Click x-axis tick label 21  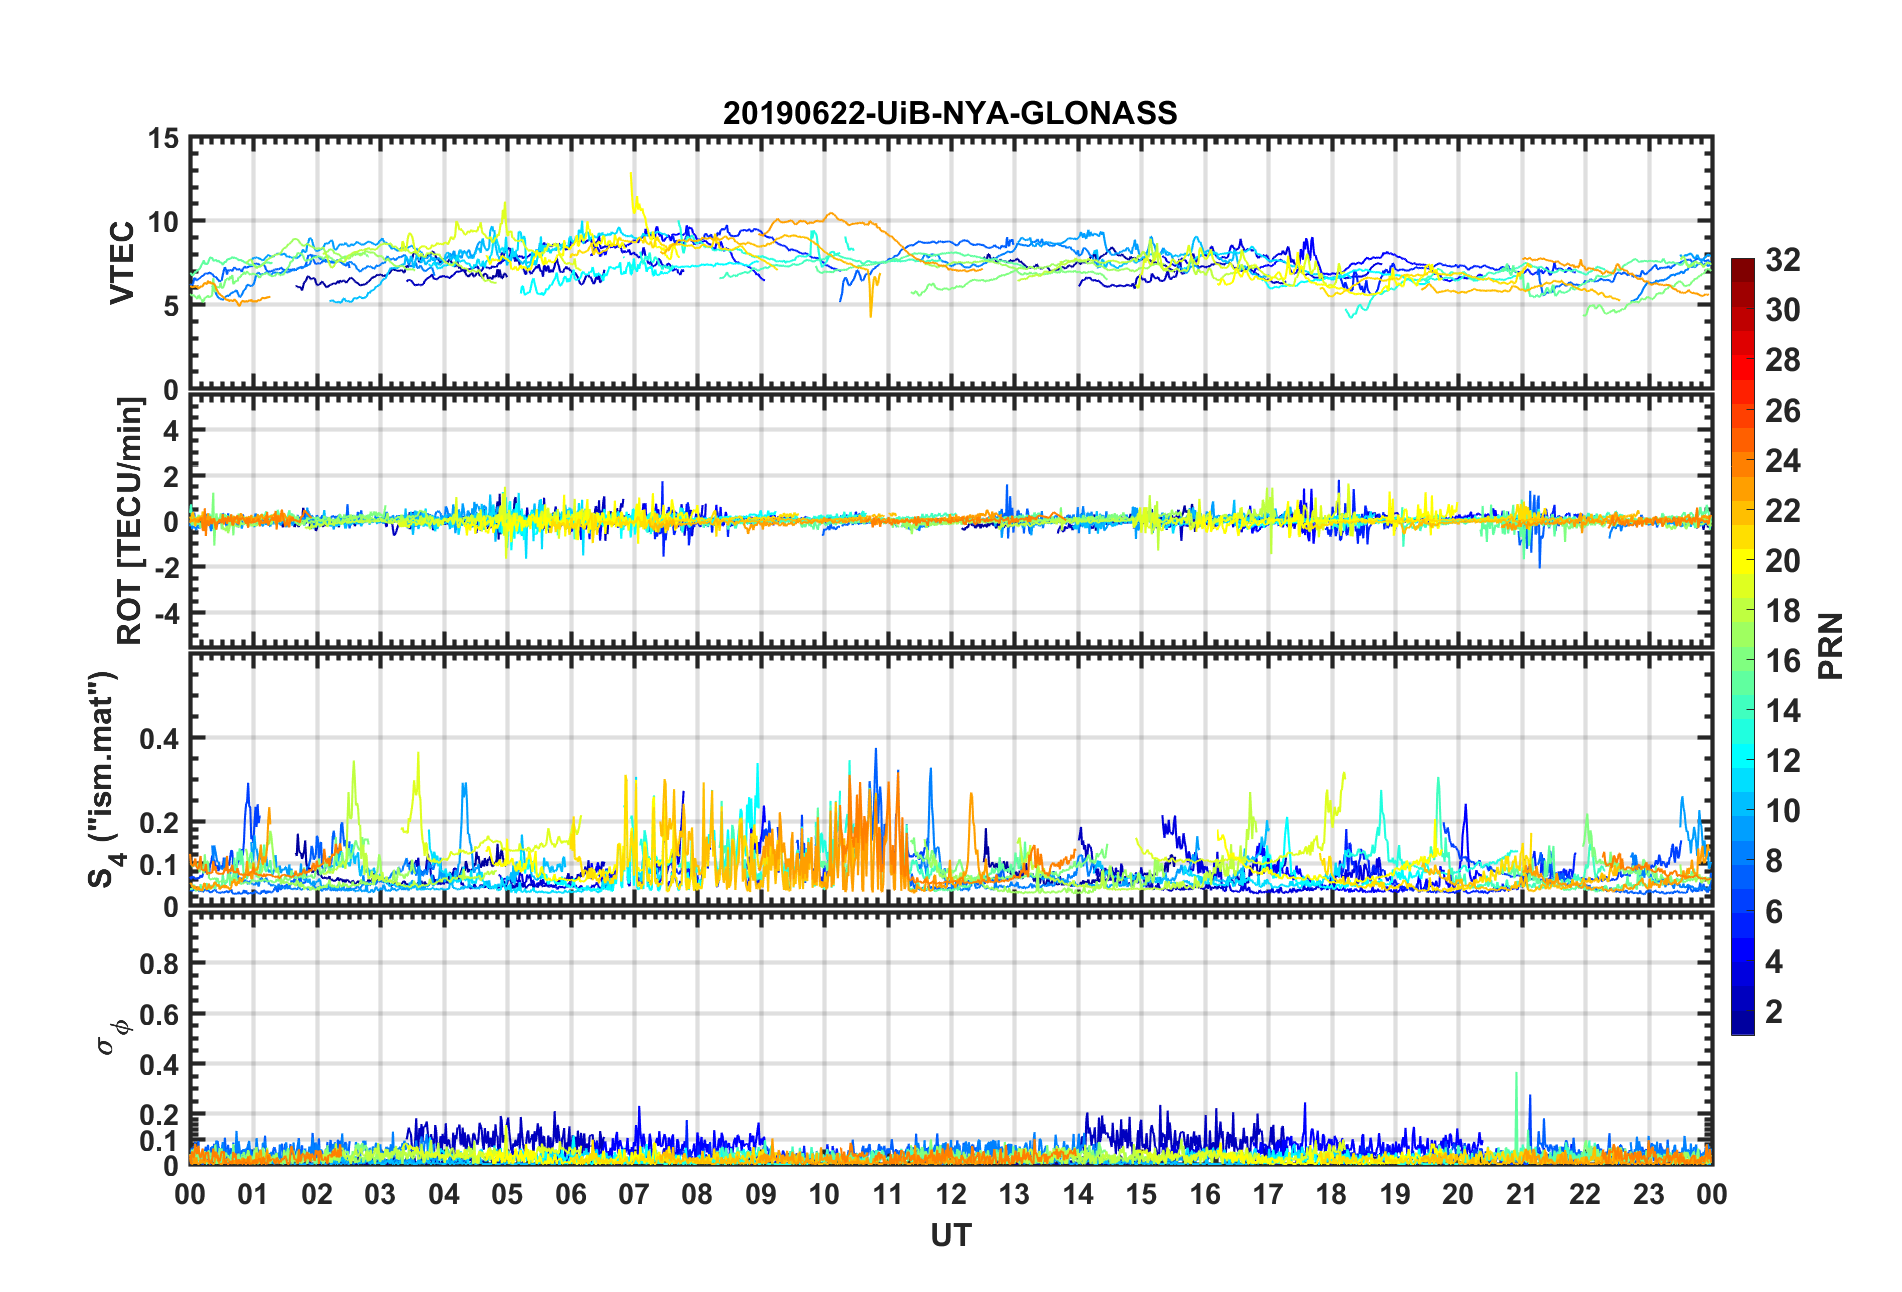point(1521,1194)
